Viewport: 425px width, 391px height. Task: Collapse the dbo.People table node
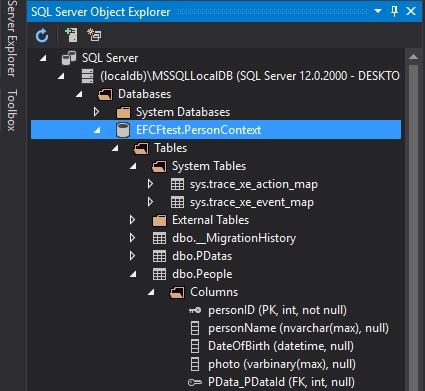coord(133,274)
